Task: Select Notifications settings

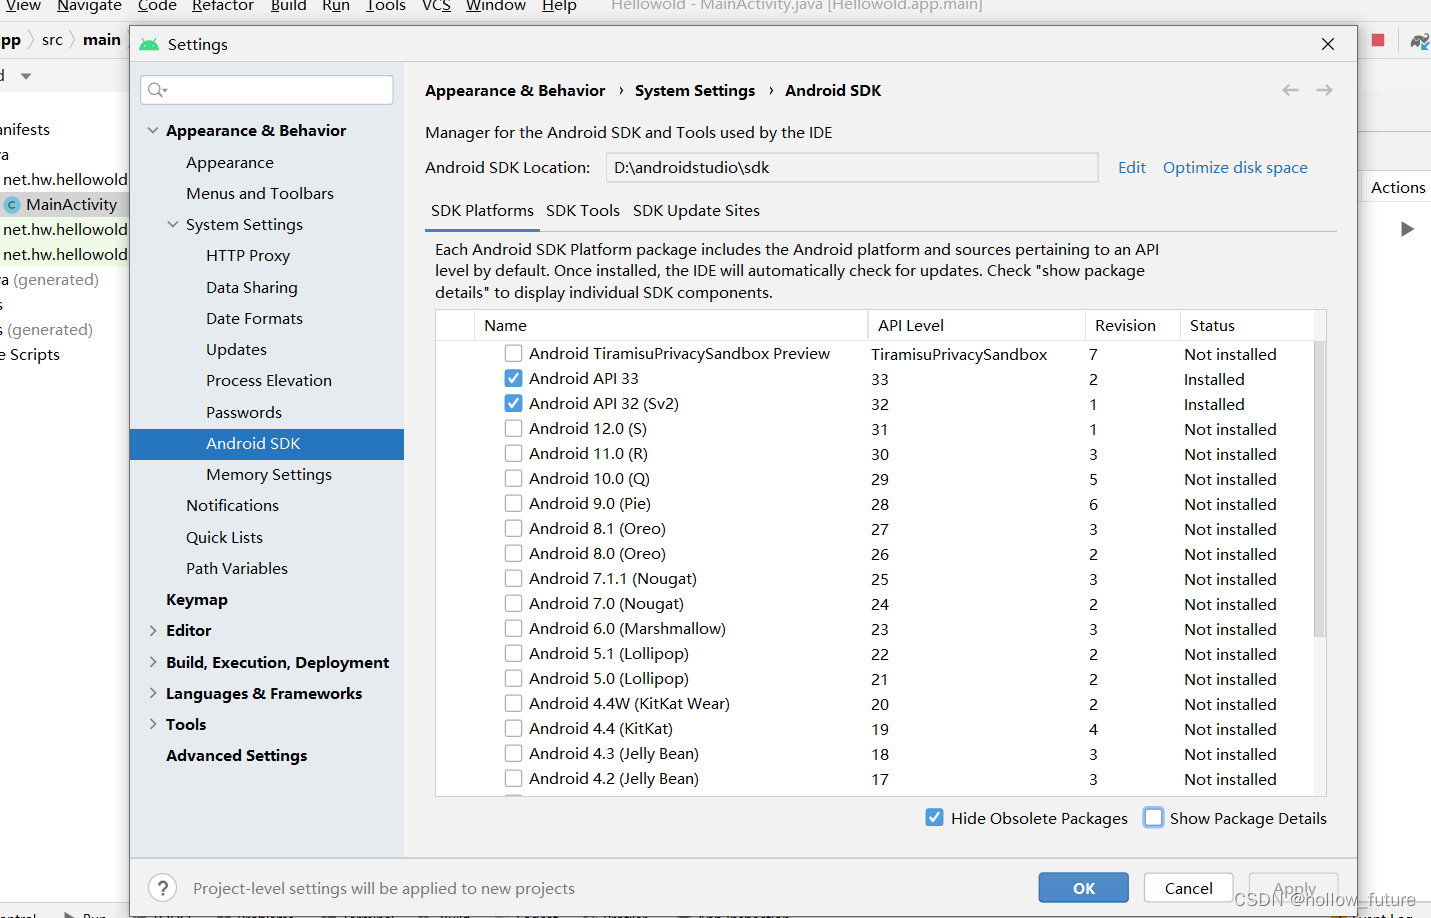Action: point(233,506)
